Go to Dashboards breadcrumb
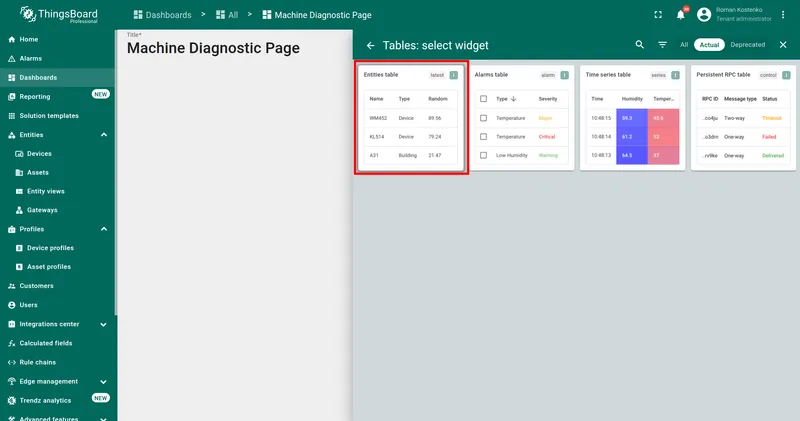The width and height of the screenshot is (800, 421). 162,15
